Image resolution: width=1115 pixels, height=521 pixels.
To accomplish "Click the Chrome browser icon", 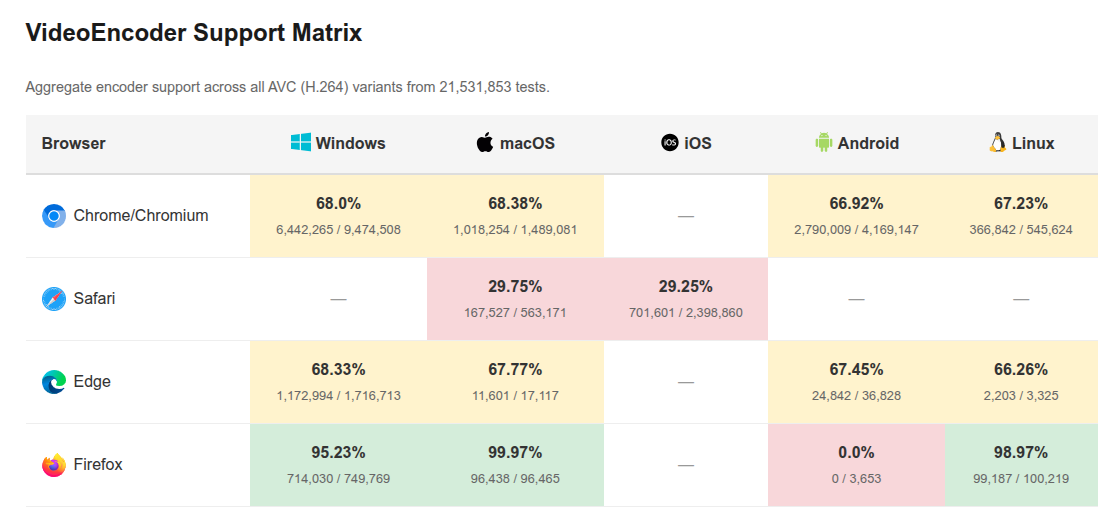I will pyautogui.click(x=54, y=216).
